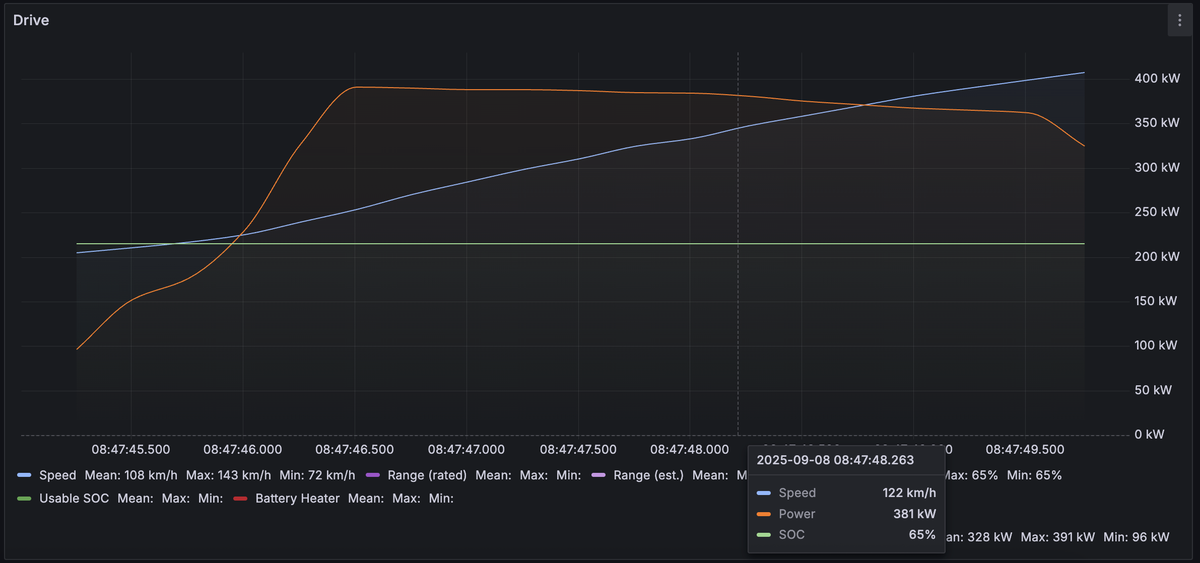Click the Drive panel title
1200x563 pixels.
pos(31,20)
